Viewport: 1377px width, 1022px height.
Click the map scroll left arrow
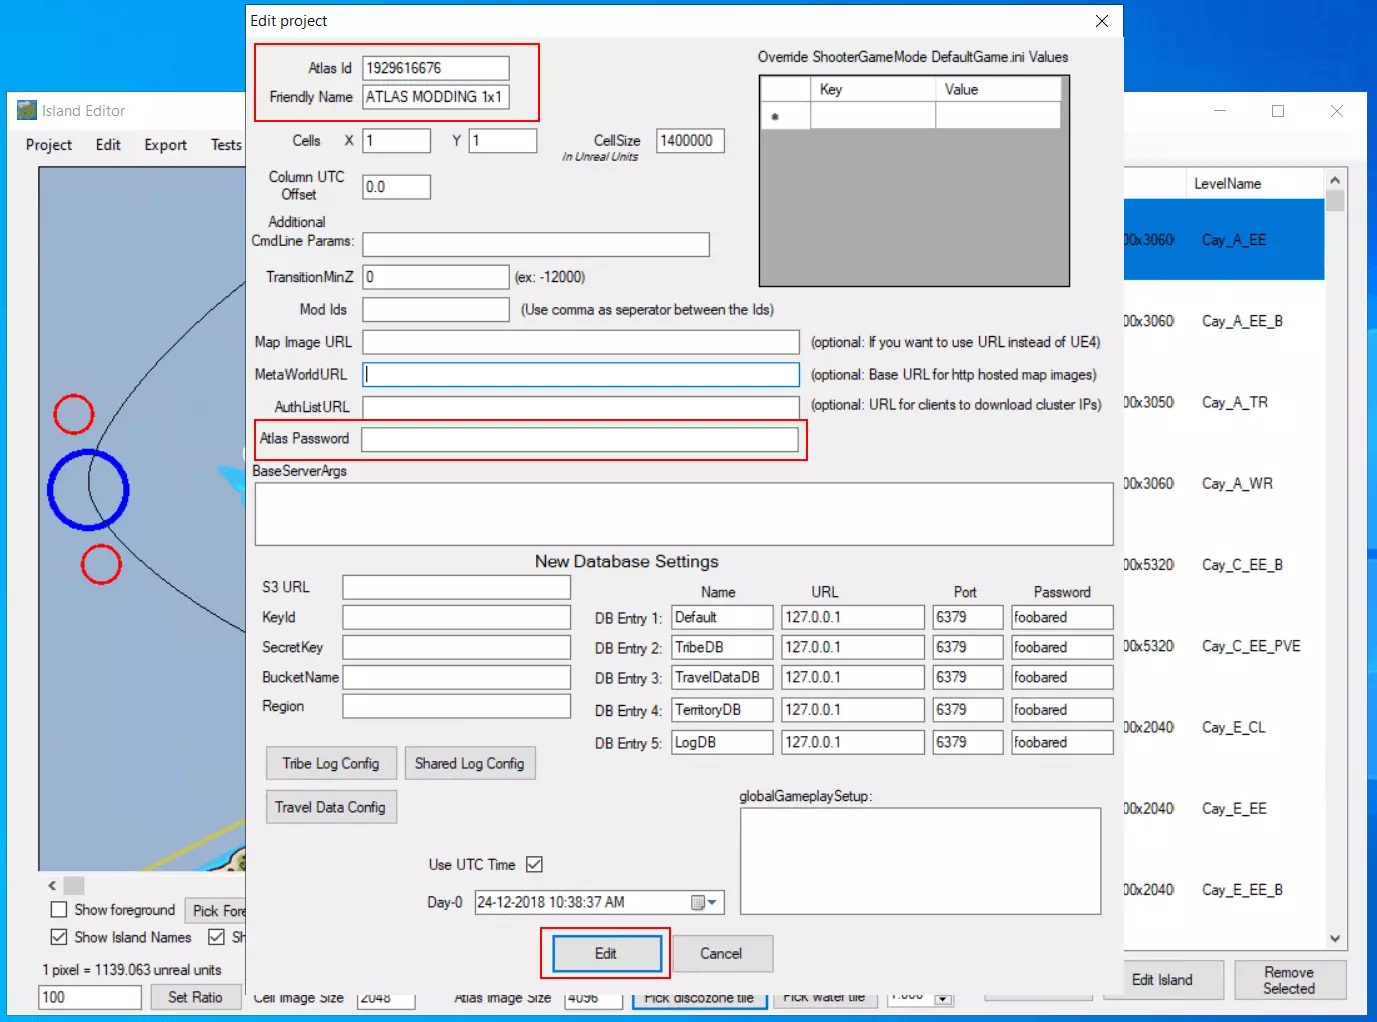pyautogui.click(x=52, y=885)
